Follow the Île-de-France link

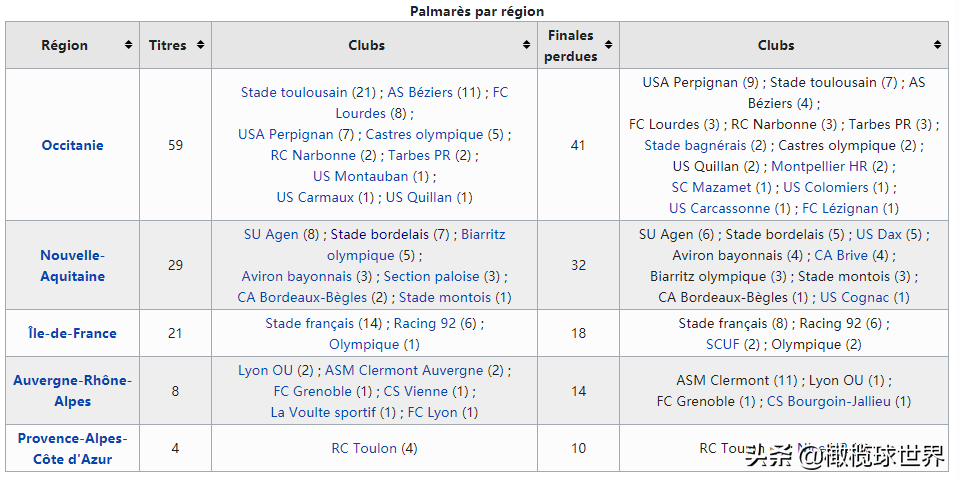[72, 333]
